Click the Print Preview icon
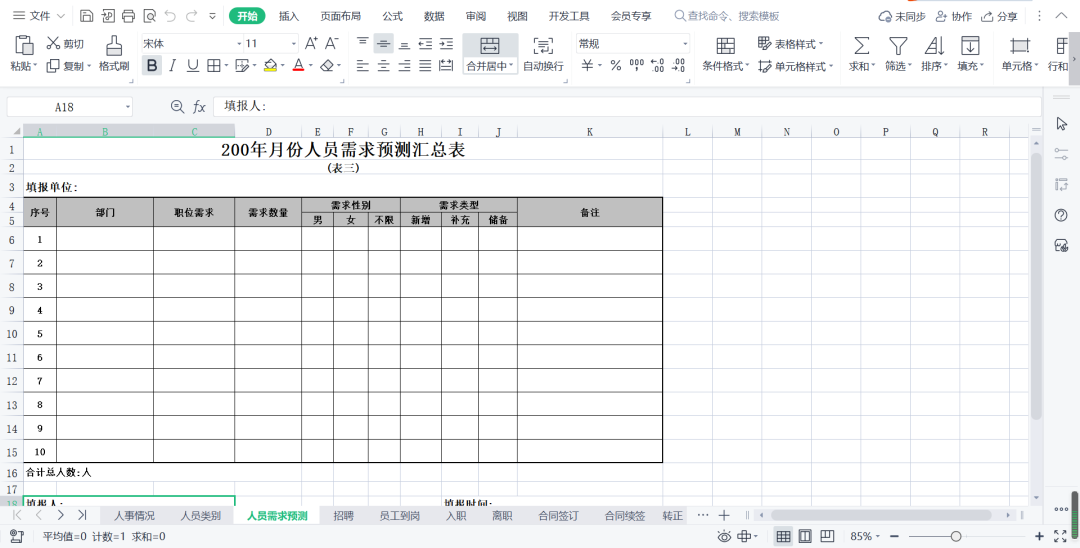 point(149,16)
